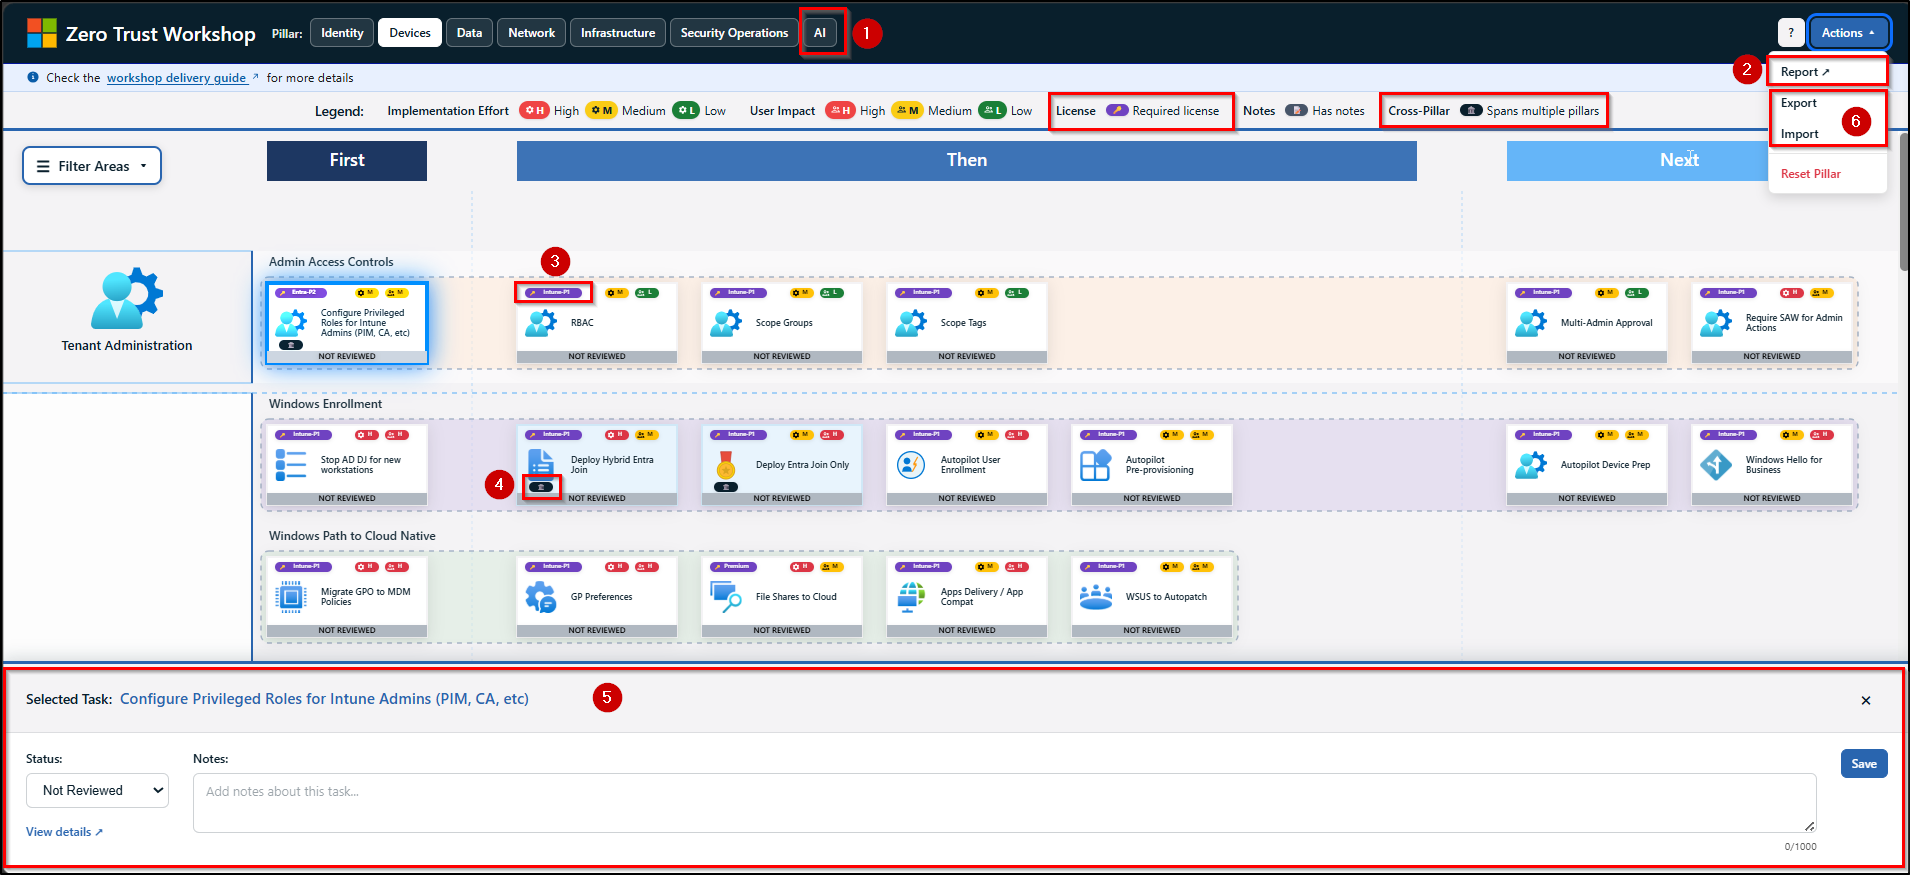Click in the Notes text area
1910x875 pixels.
pos(1005,803)
